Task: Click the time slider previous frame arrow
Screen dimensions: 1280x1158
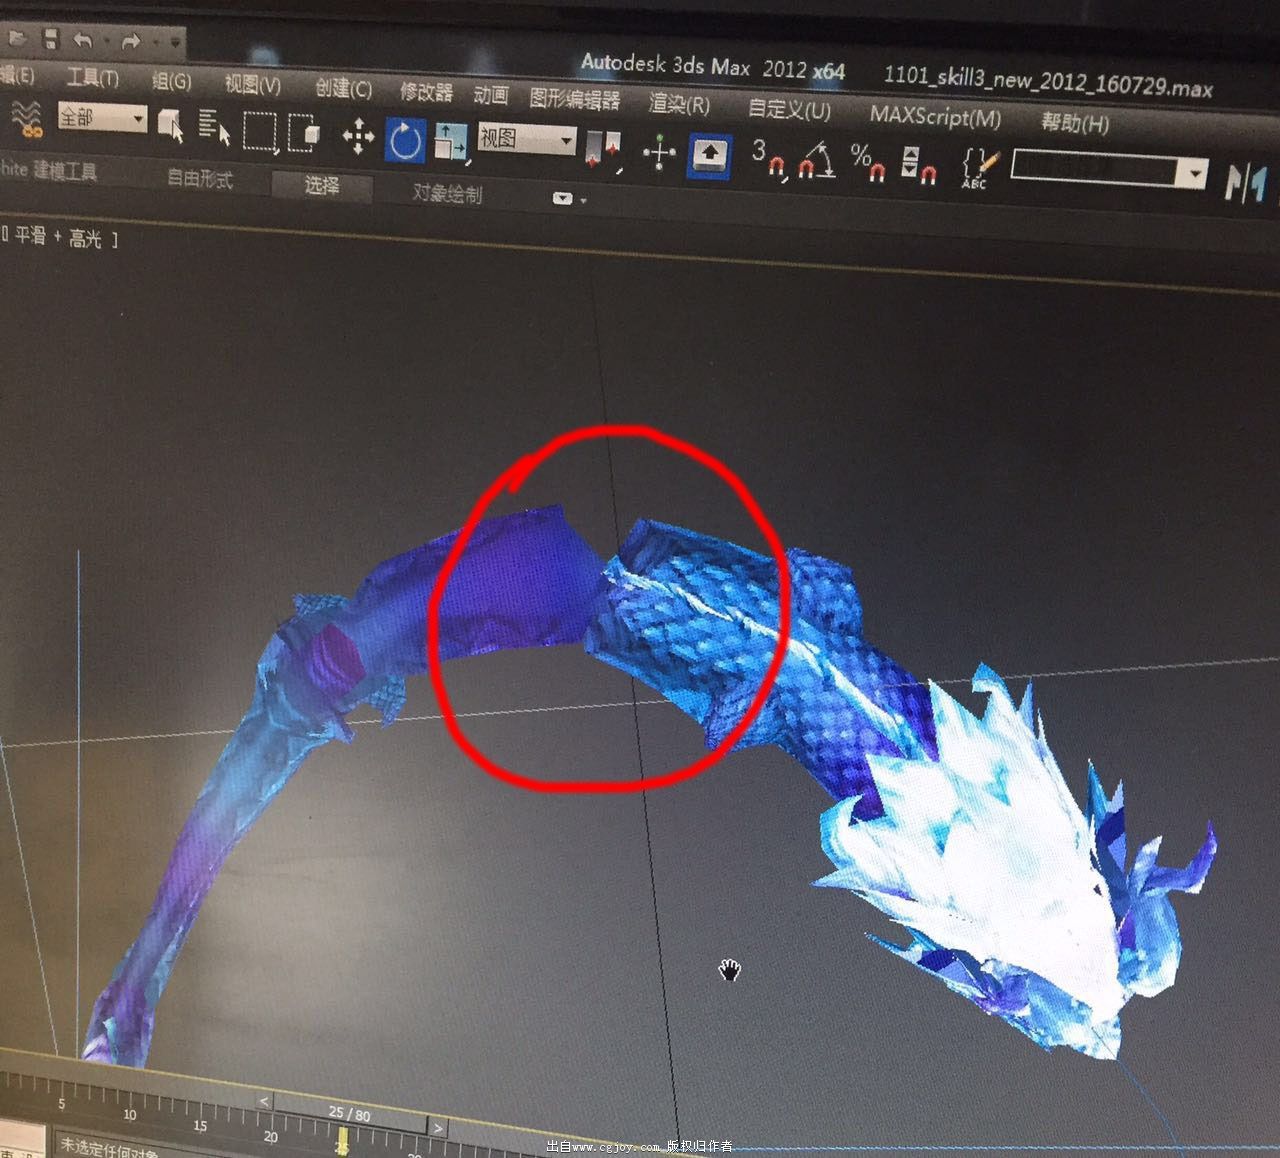Action: point(265,1101)
